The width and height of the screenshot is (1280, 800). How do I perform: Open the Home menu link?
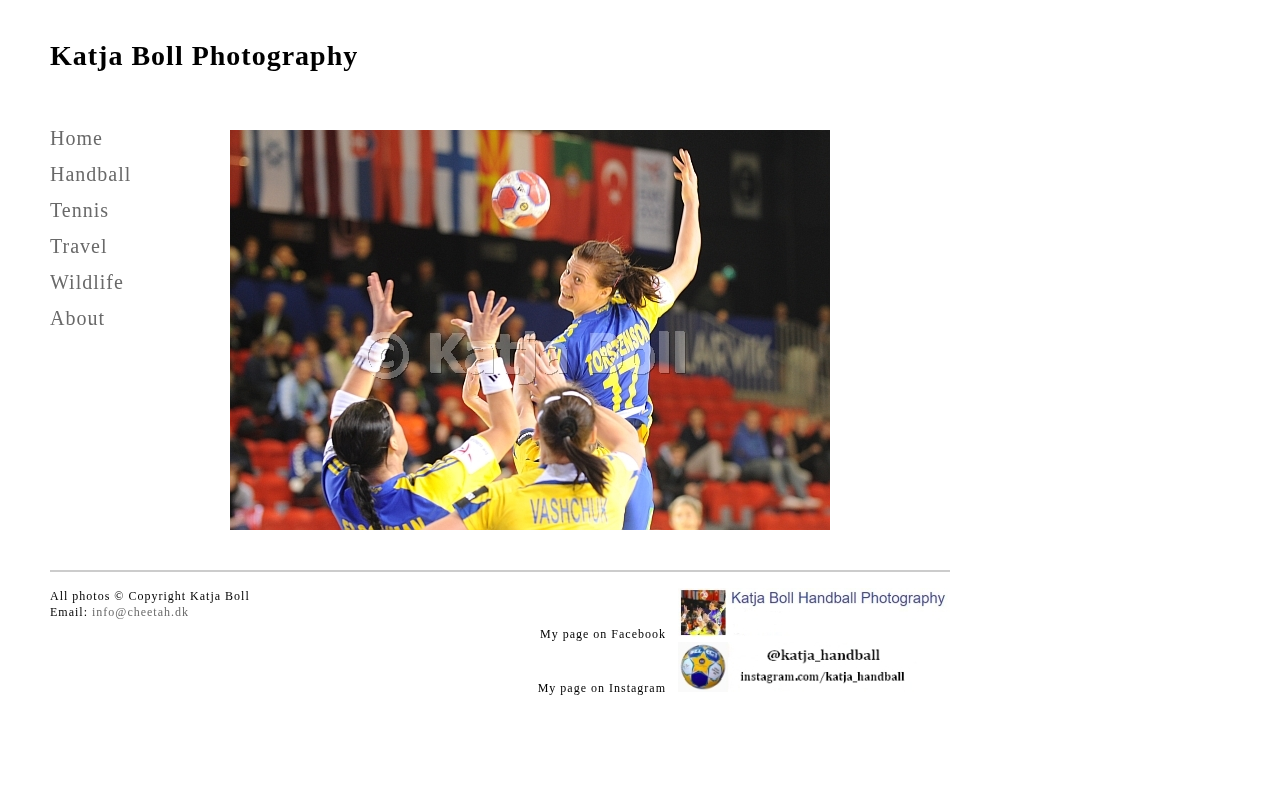(76, 139)
